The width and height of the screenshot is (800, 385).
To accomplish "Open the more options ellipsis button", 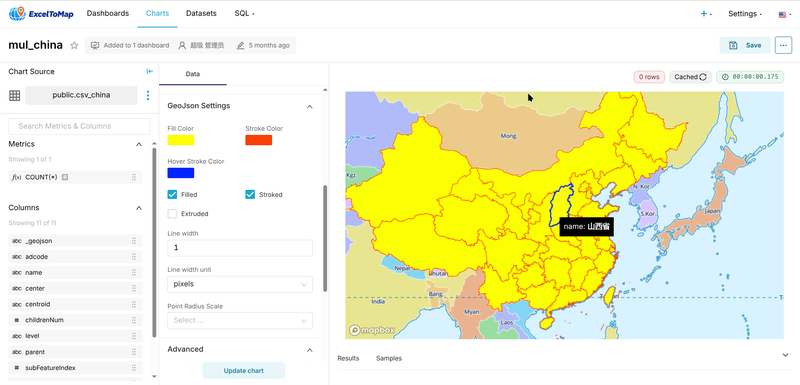I will pos(783,45).
